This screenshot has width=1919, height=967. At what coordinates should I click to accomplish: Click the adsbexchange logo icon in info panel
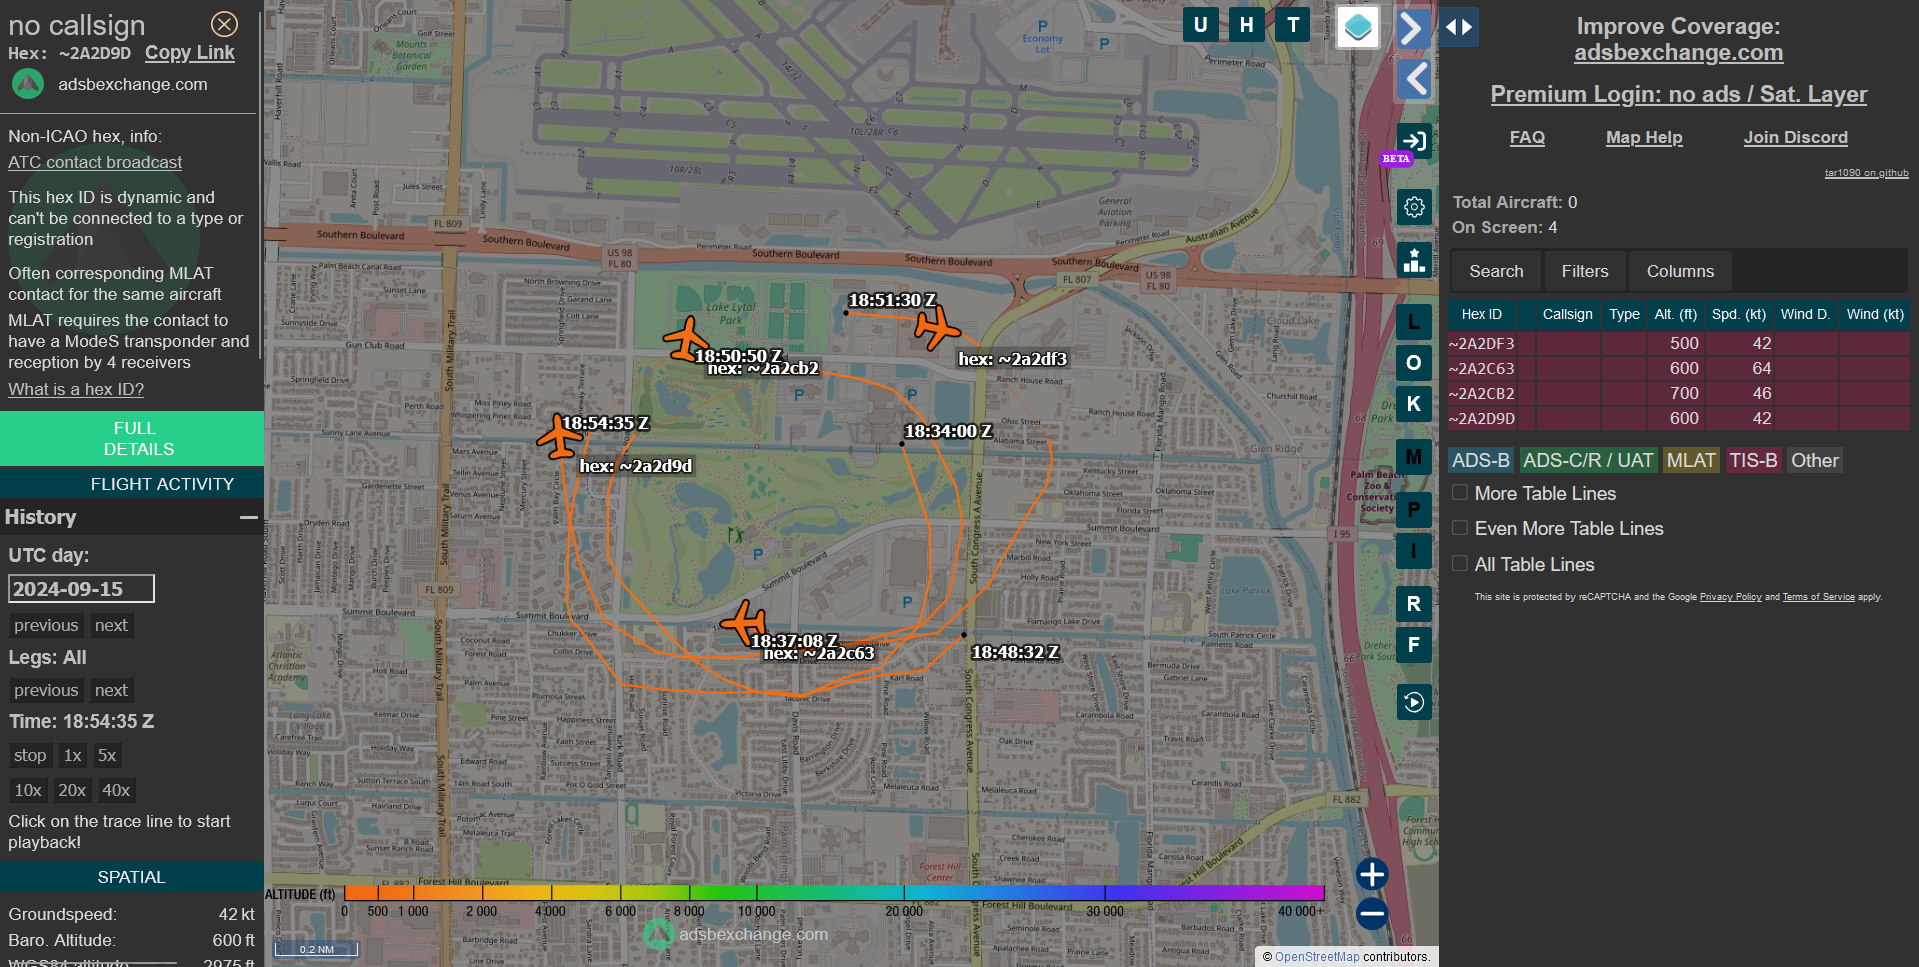(x=28, y=84)
